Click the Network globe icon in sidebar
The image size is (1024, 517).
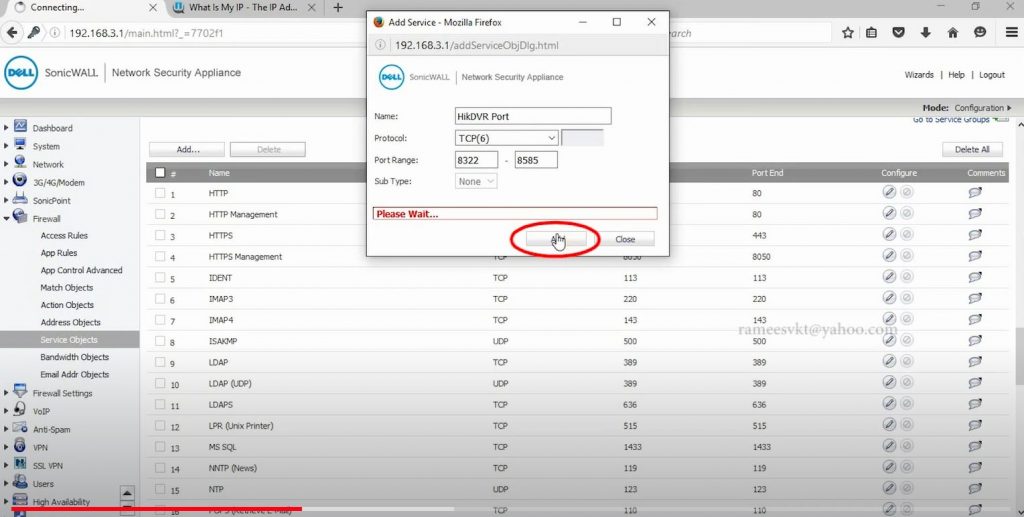20,163
